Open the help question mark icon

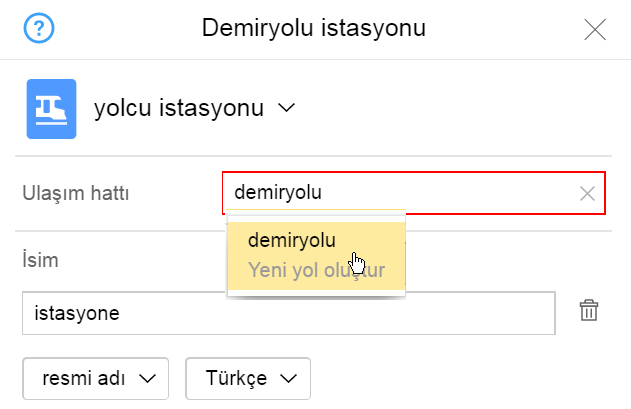[37, 28]
